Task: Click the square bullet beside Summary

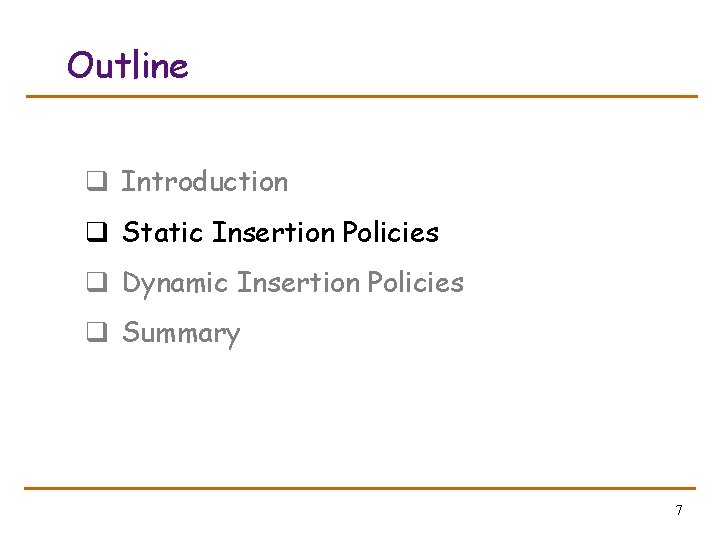Action: 95,335
